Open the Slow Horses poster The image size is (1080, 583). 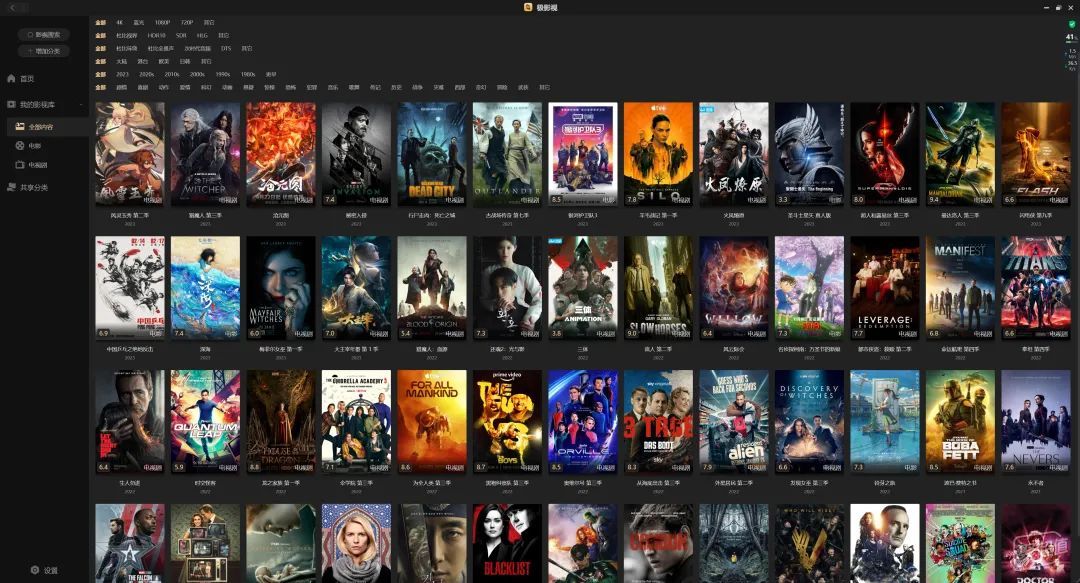[x=658, y=288]
